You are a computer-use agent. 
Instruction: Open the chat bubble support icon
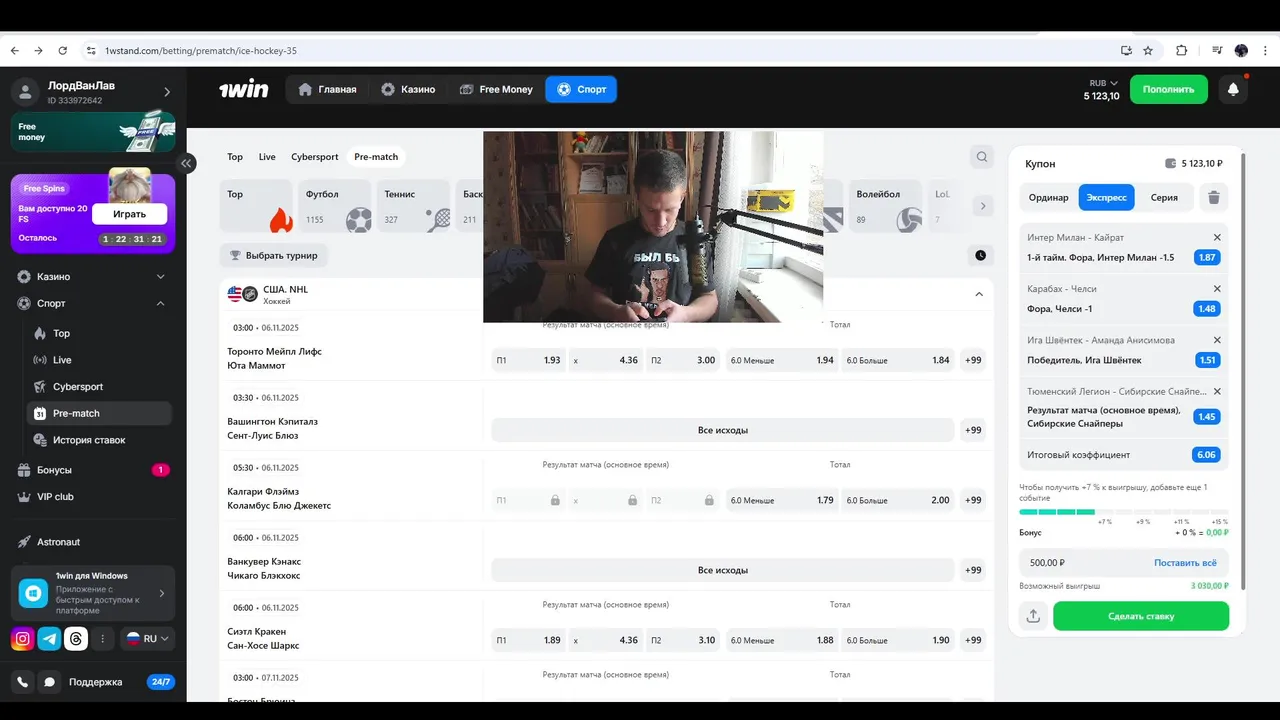click(x=49, y=682)
